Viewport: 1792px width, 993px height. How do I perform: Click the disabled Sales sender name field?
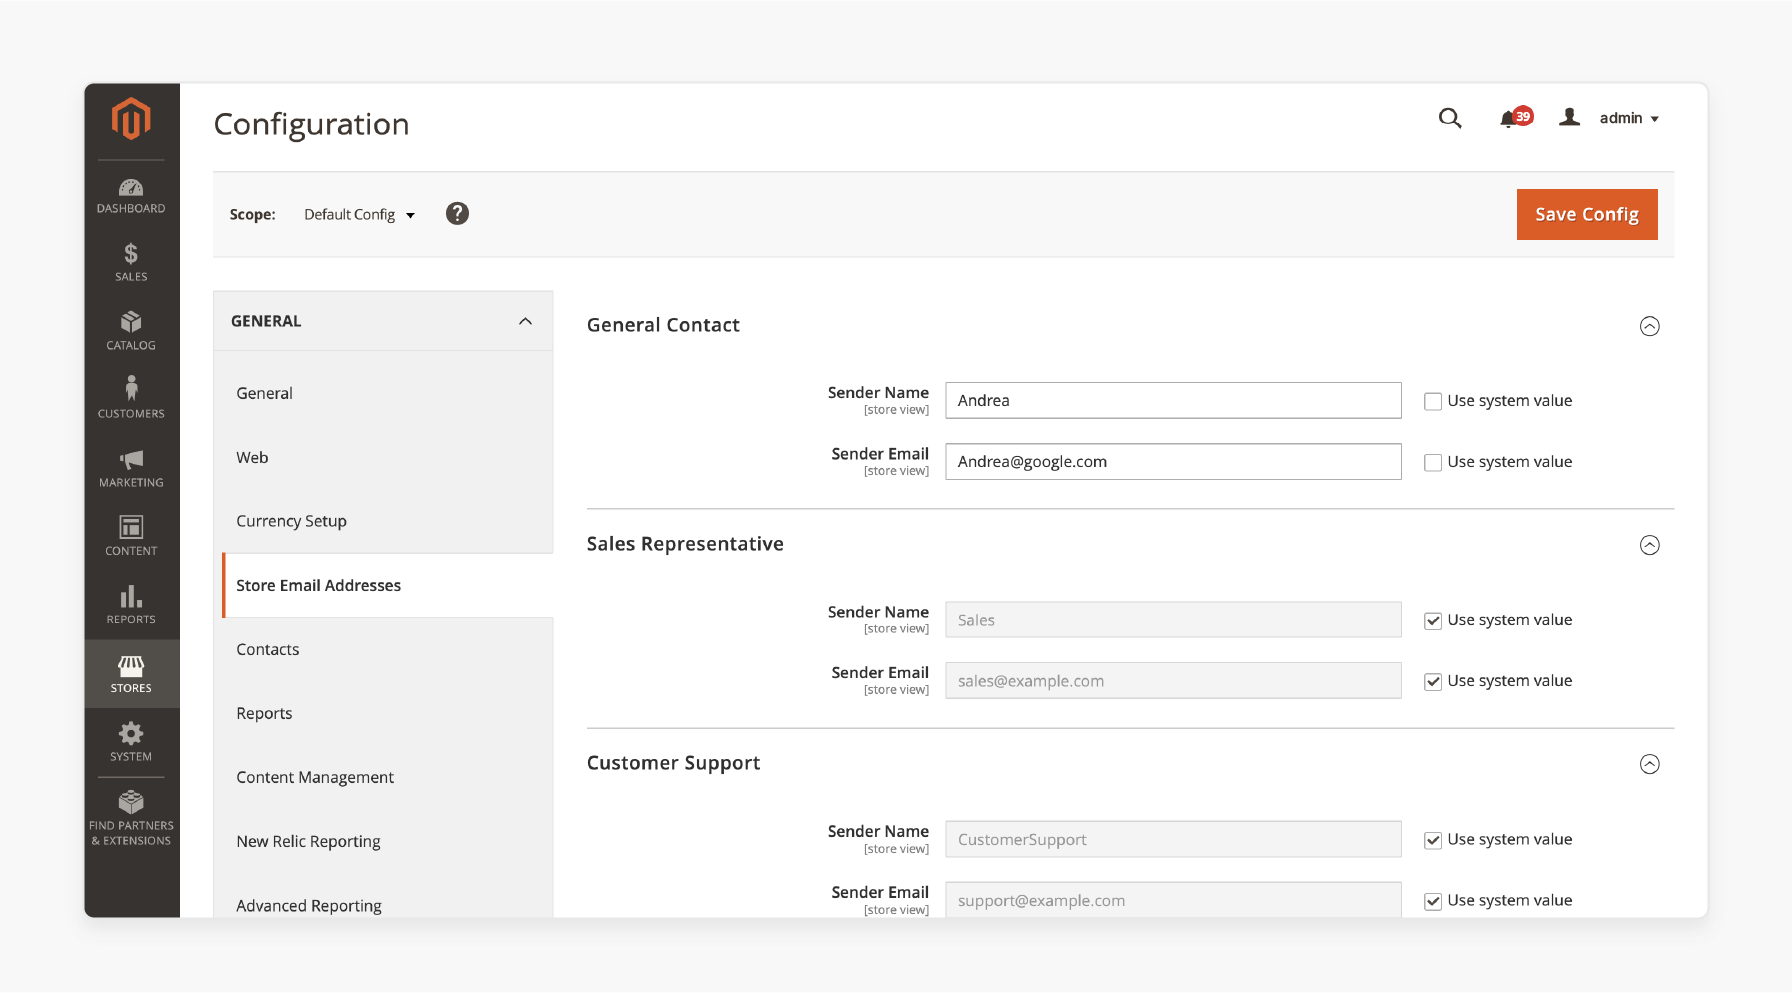1173,620
